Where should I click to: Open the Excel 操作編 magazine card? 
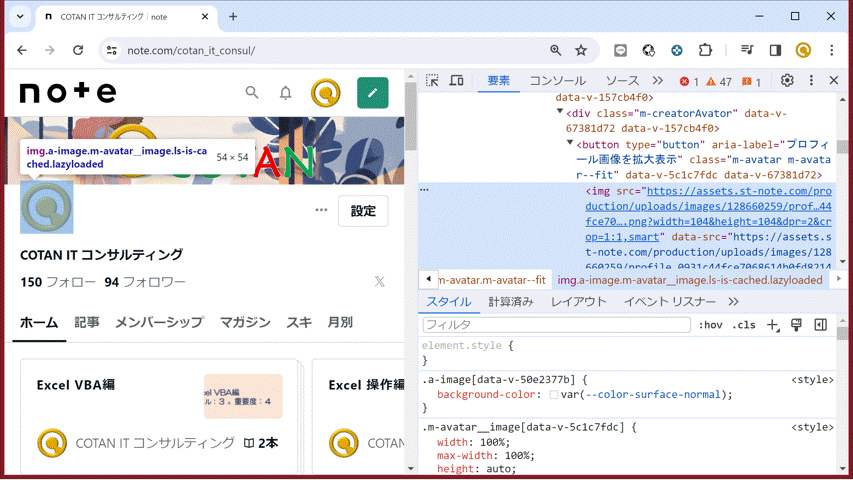[x=358, y=416]
